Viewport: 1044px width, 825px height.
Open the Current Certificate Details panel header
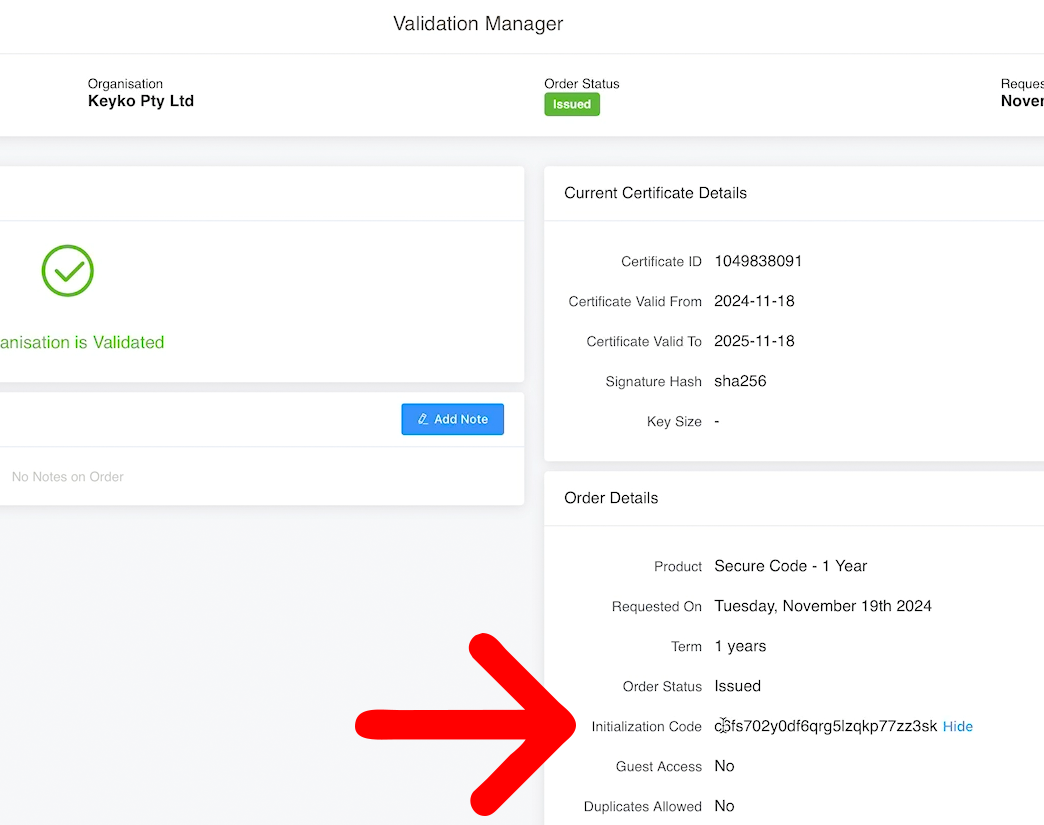pos(654,192)
